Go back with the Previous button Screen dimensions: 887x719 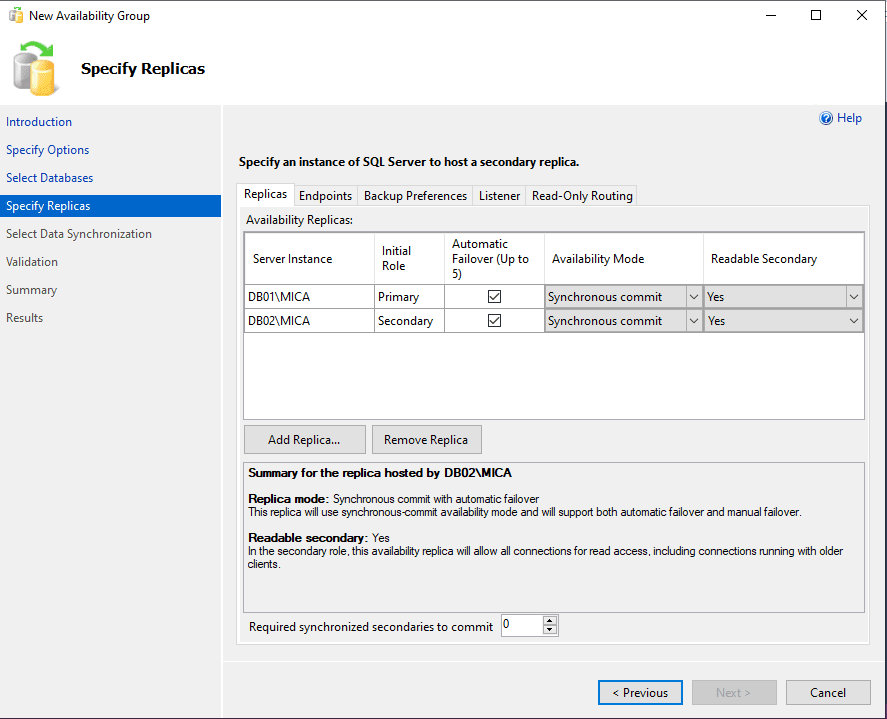click(x=640, y=693)
